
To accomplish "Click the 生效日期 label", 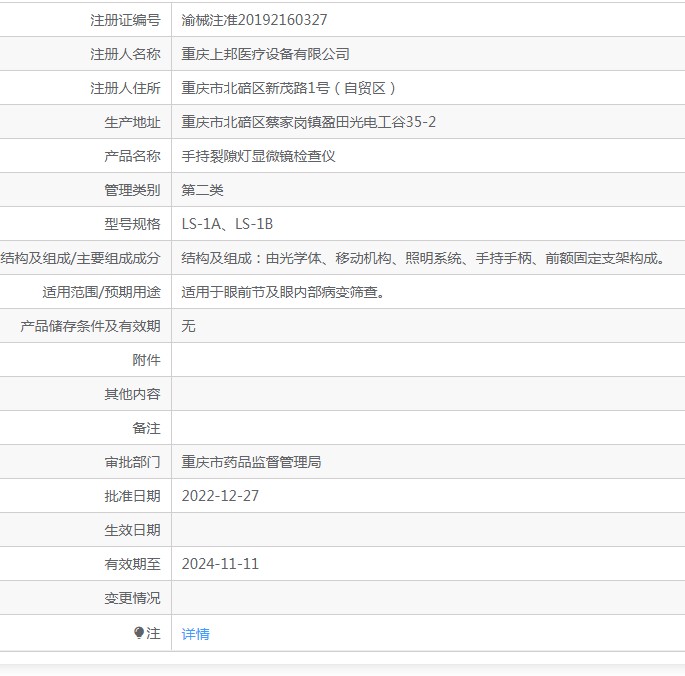I will click(x=132, y=530).
